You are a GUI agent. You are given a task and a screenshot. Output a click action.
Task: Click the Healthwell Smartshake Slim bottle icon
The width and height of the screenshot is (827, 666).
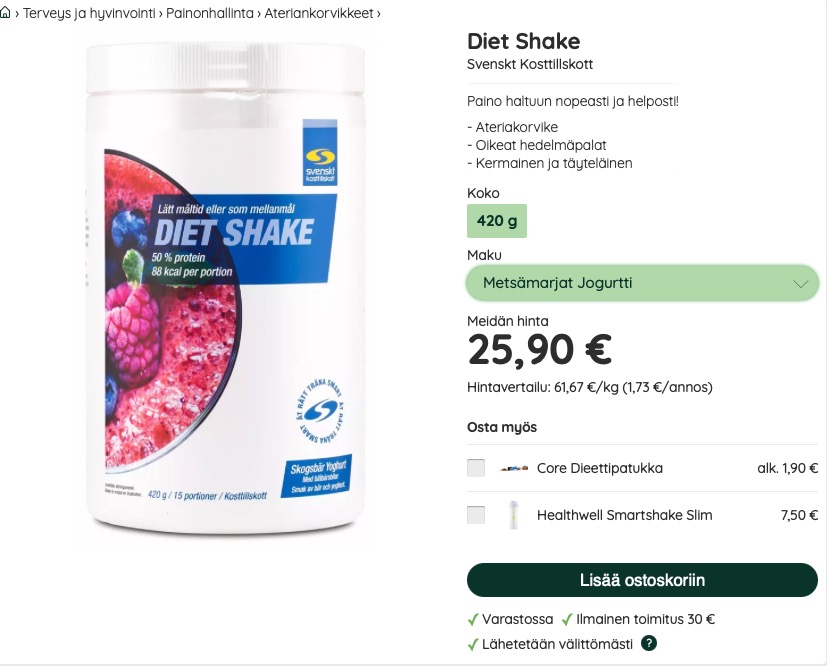click(x=513, y=515)
